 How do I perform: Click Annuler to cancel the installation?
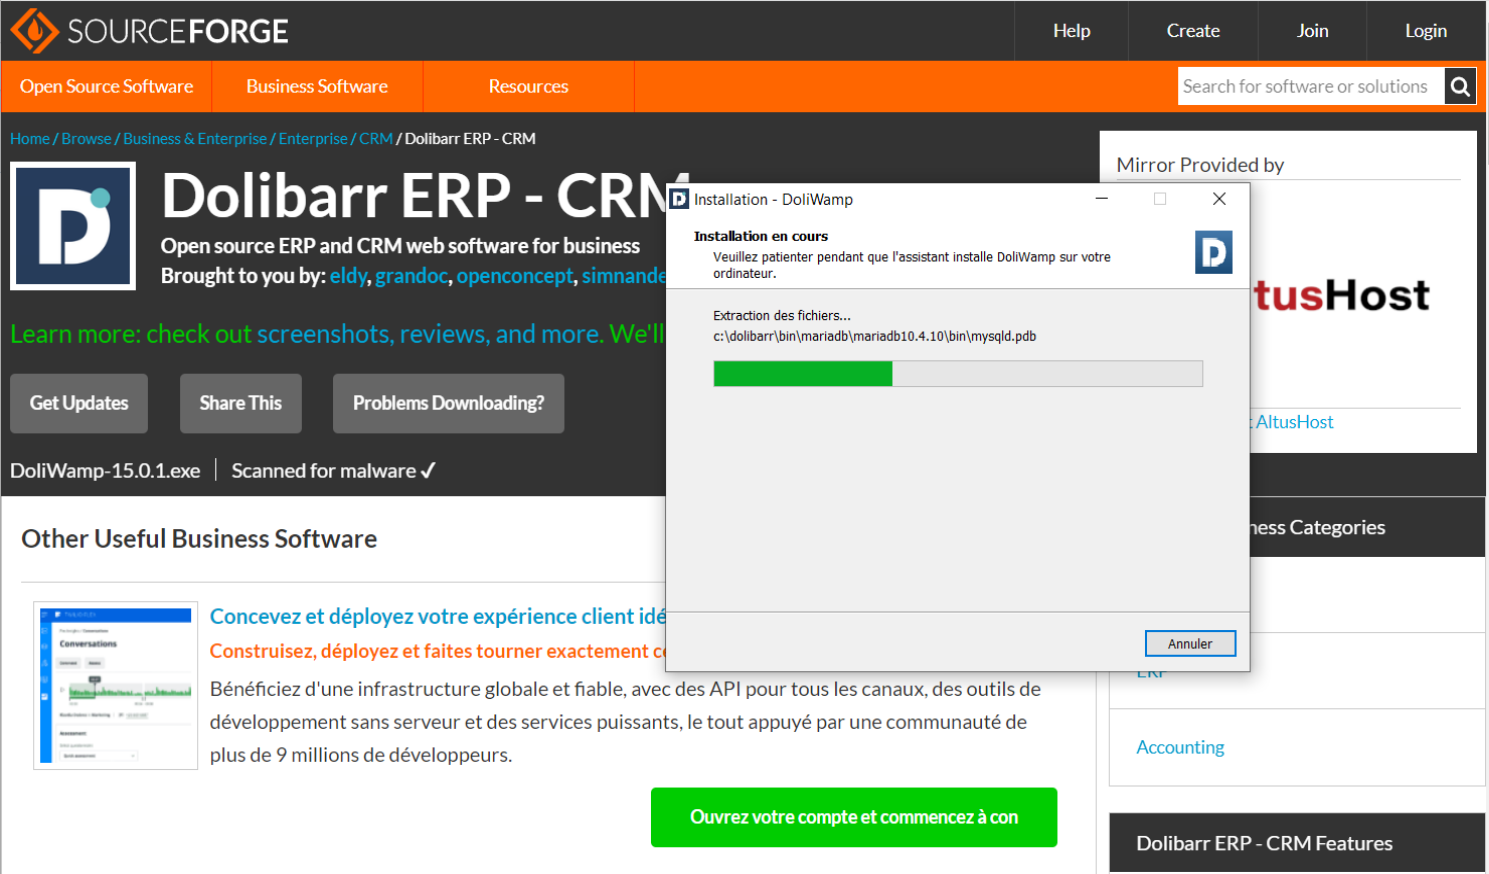click(1190, 644)
